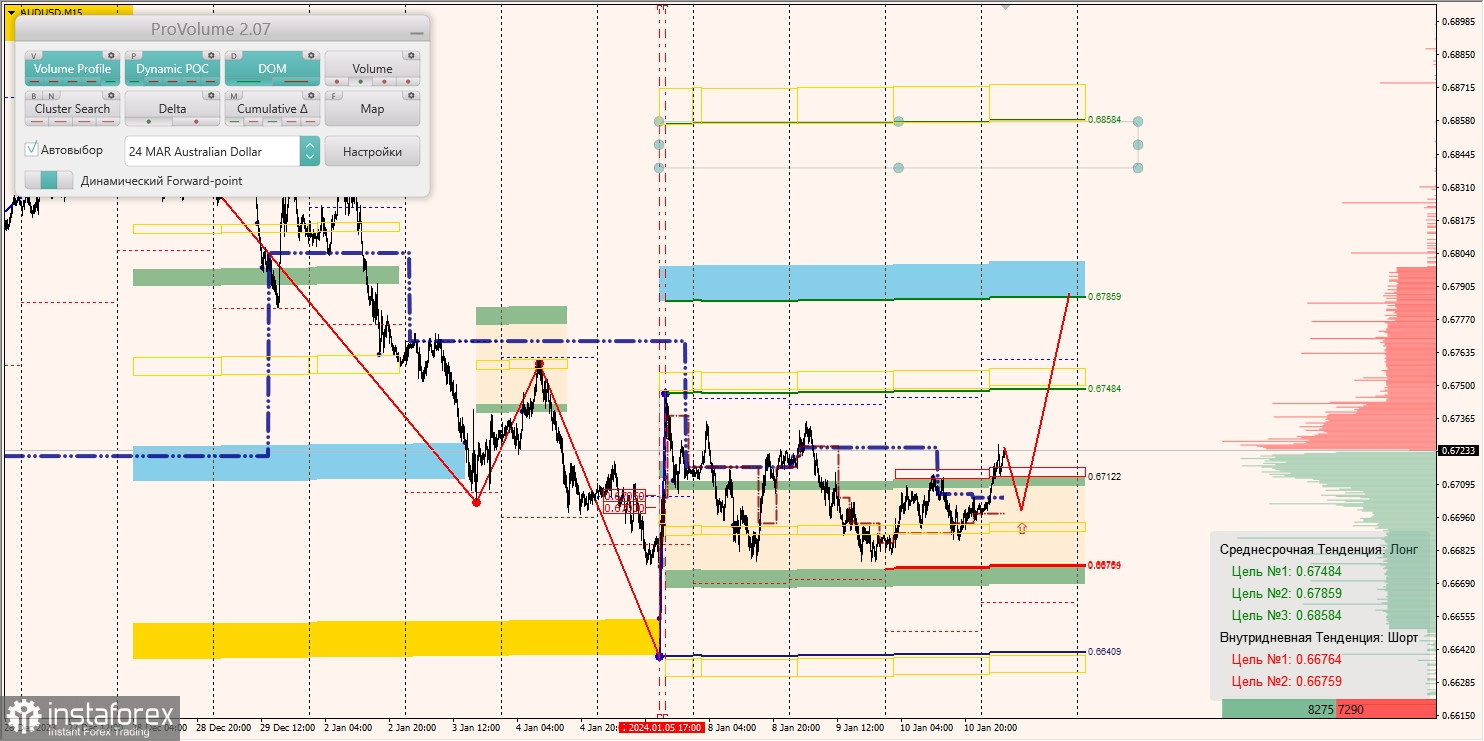The image size is (1484, 741).
Task: Minimize the ProVolume 2.07 panel
Action: [x=416, y=33]
